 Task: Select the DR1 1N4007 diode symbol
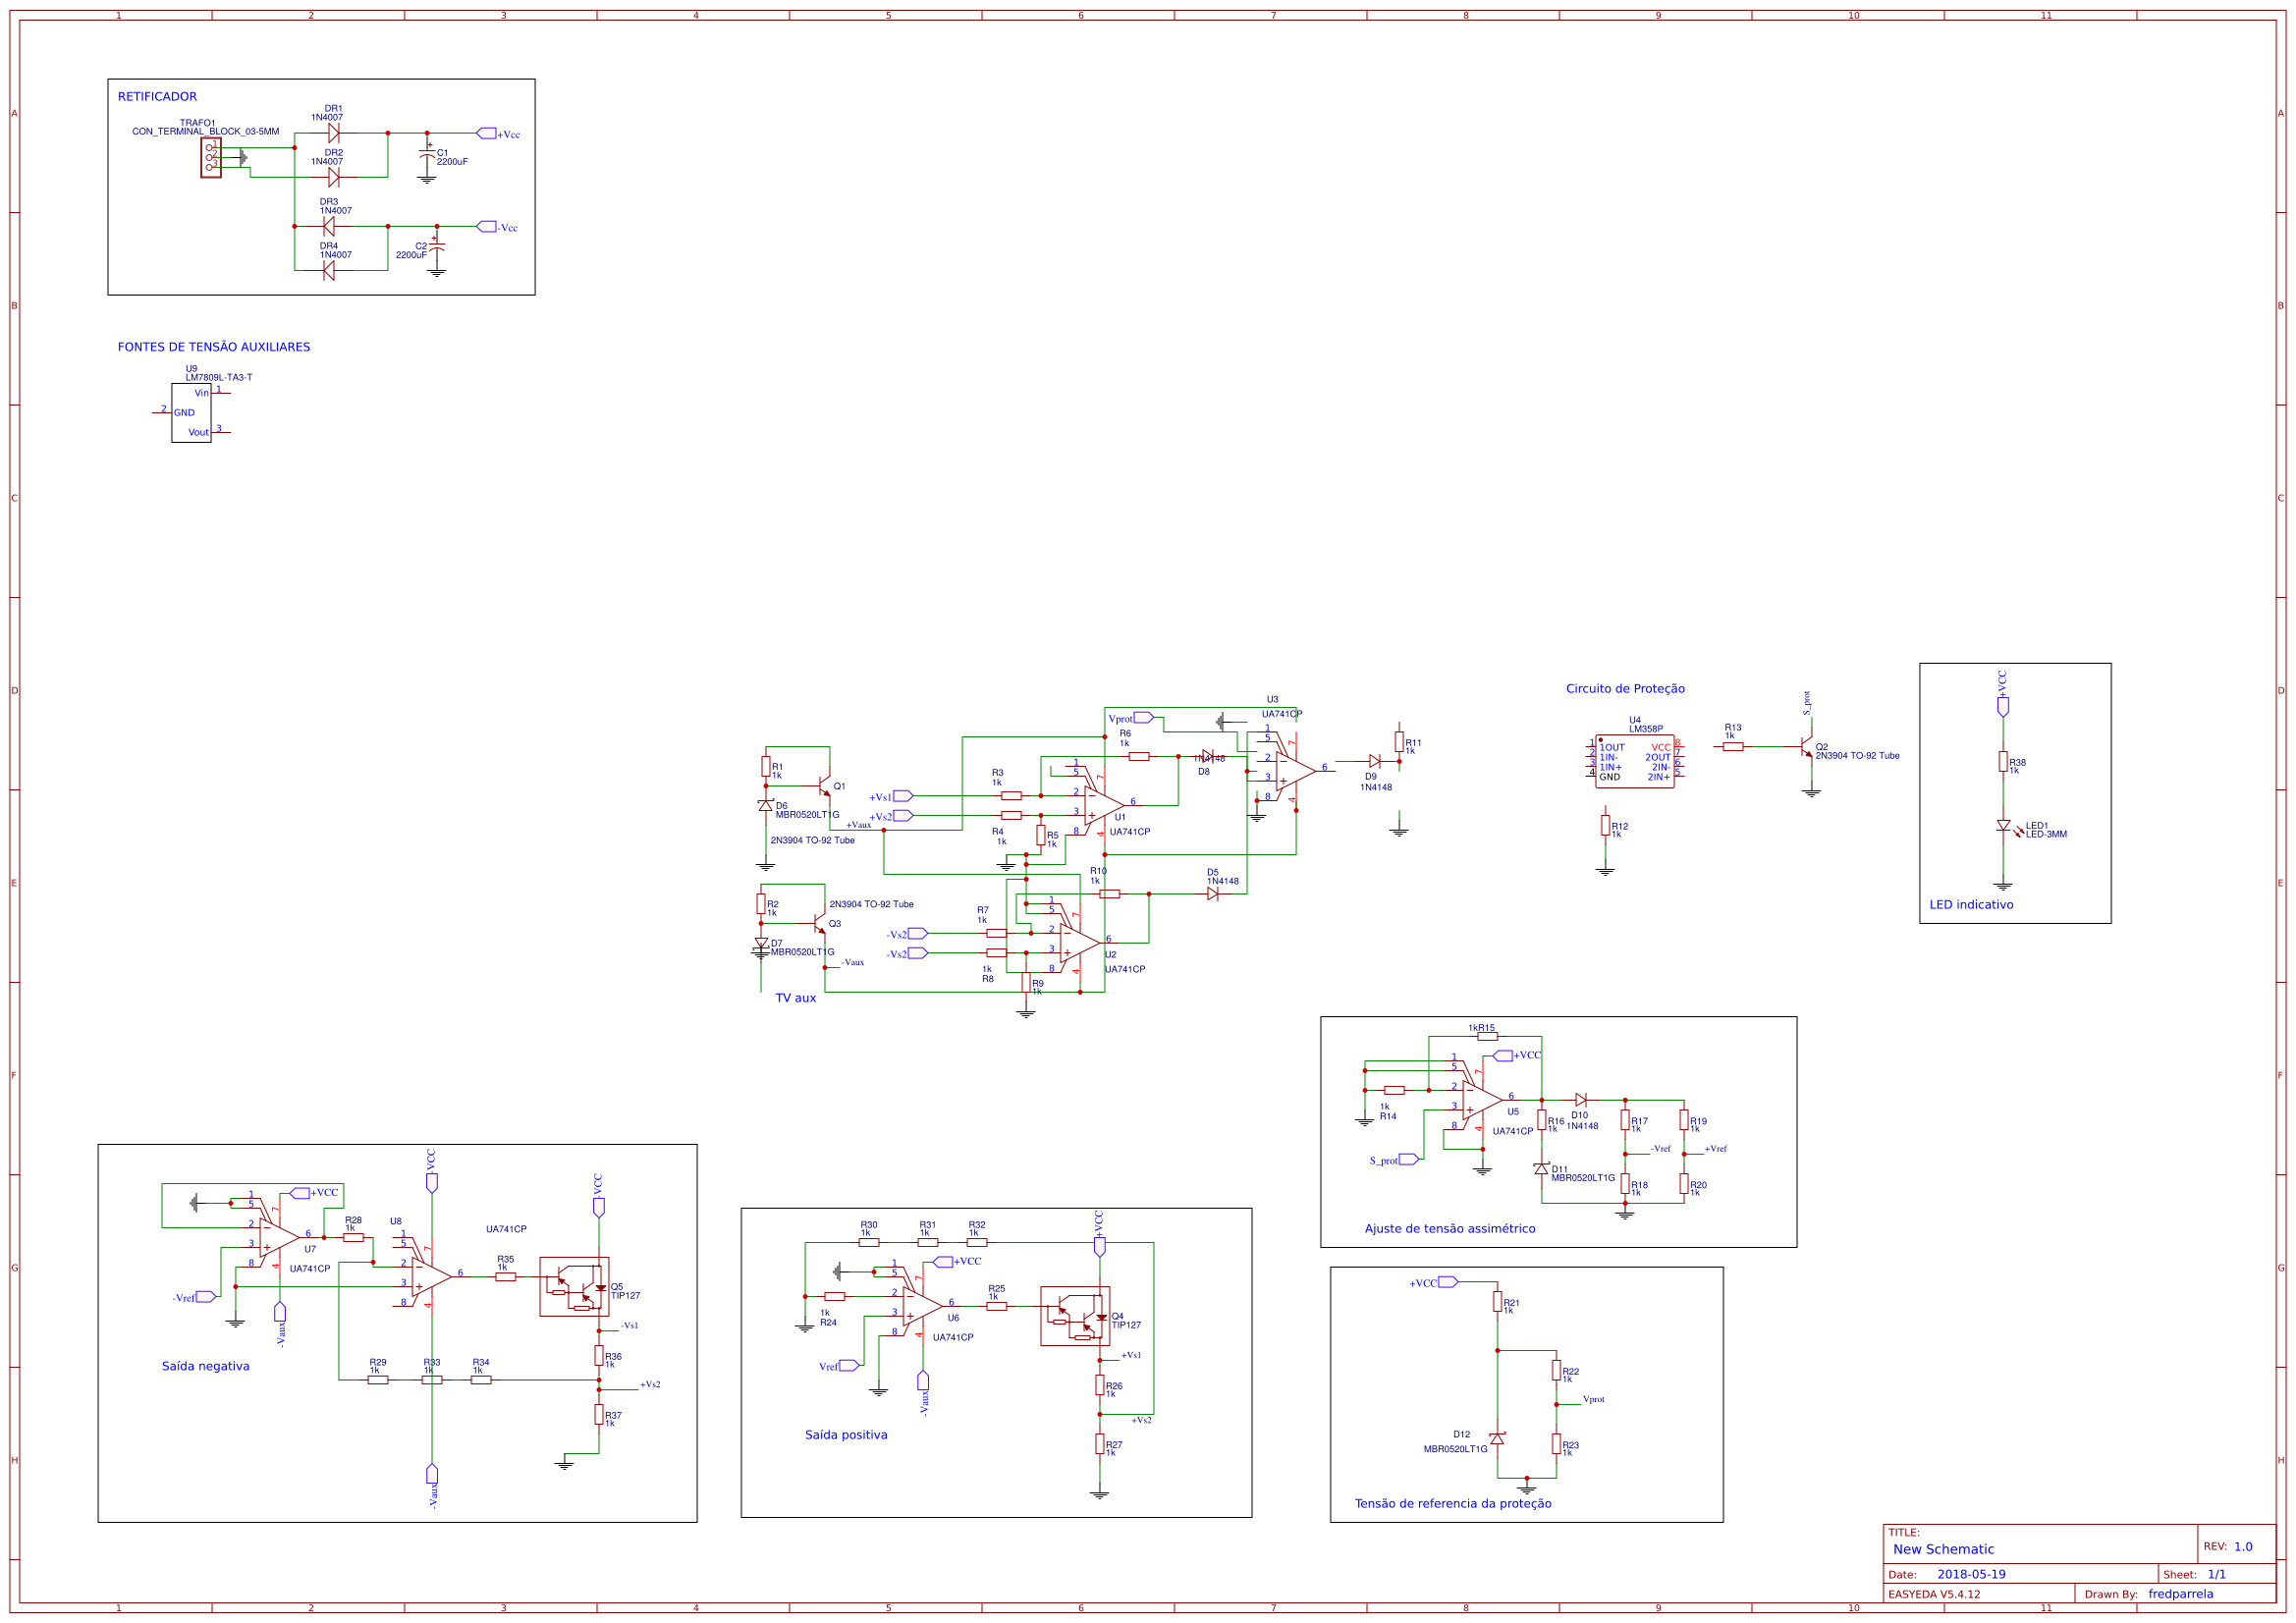(333, 133)
